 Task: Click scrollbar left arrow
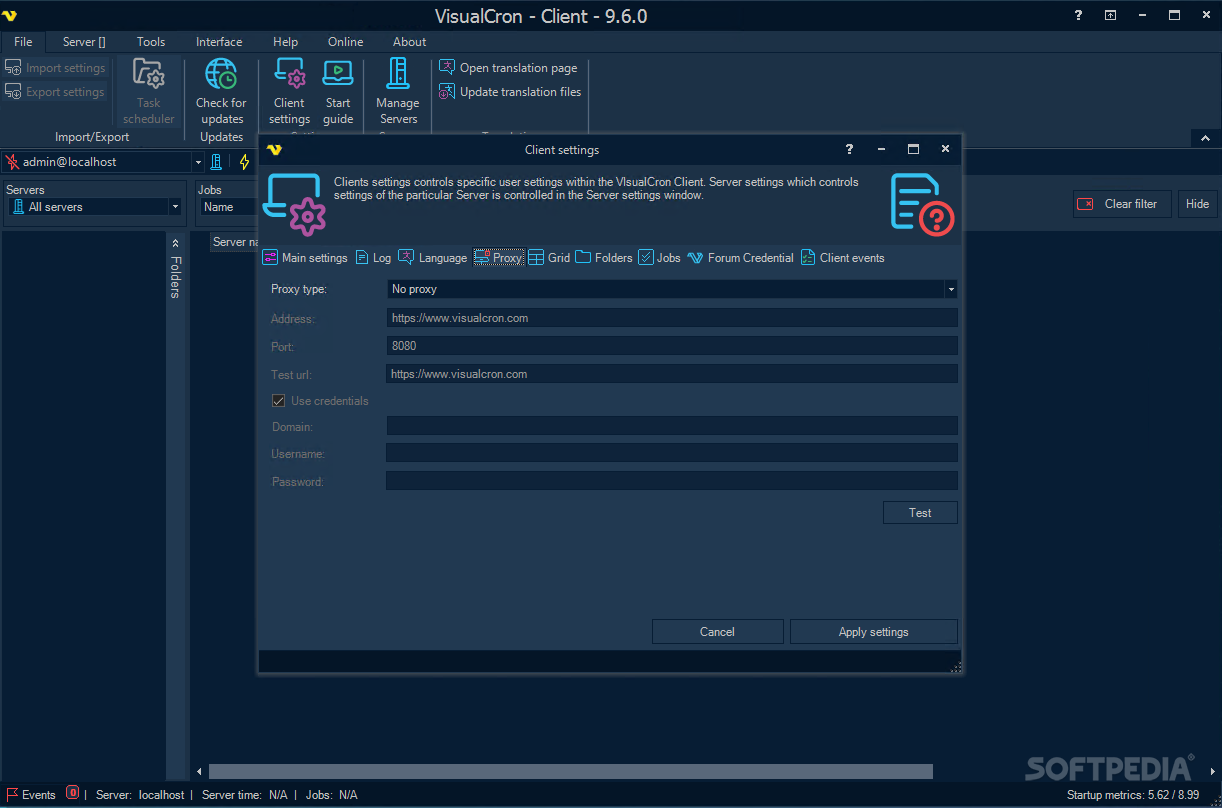click(x=199, y=771)
